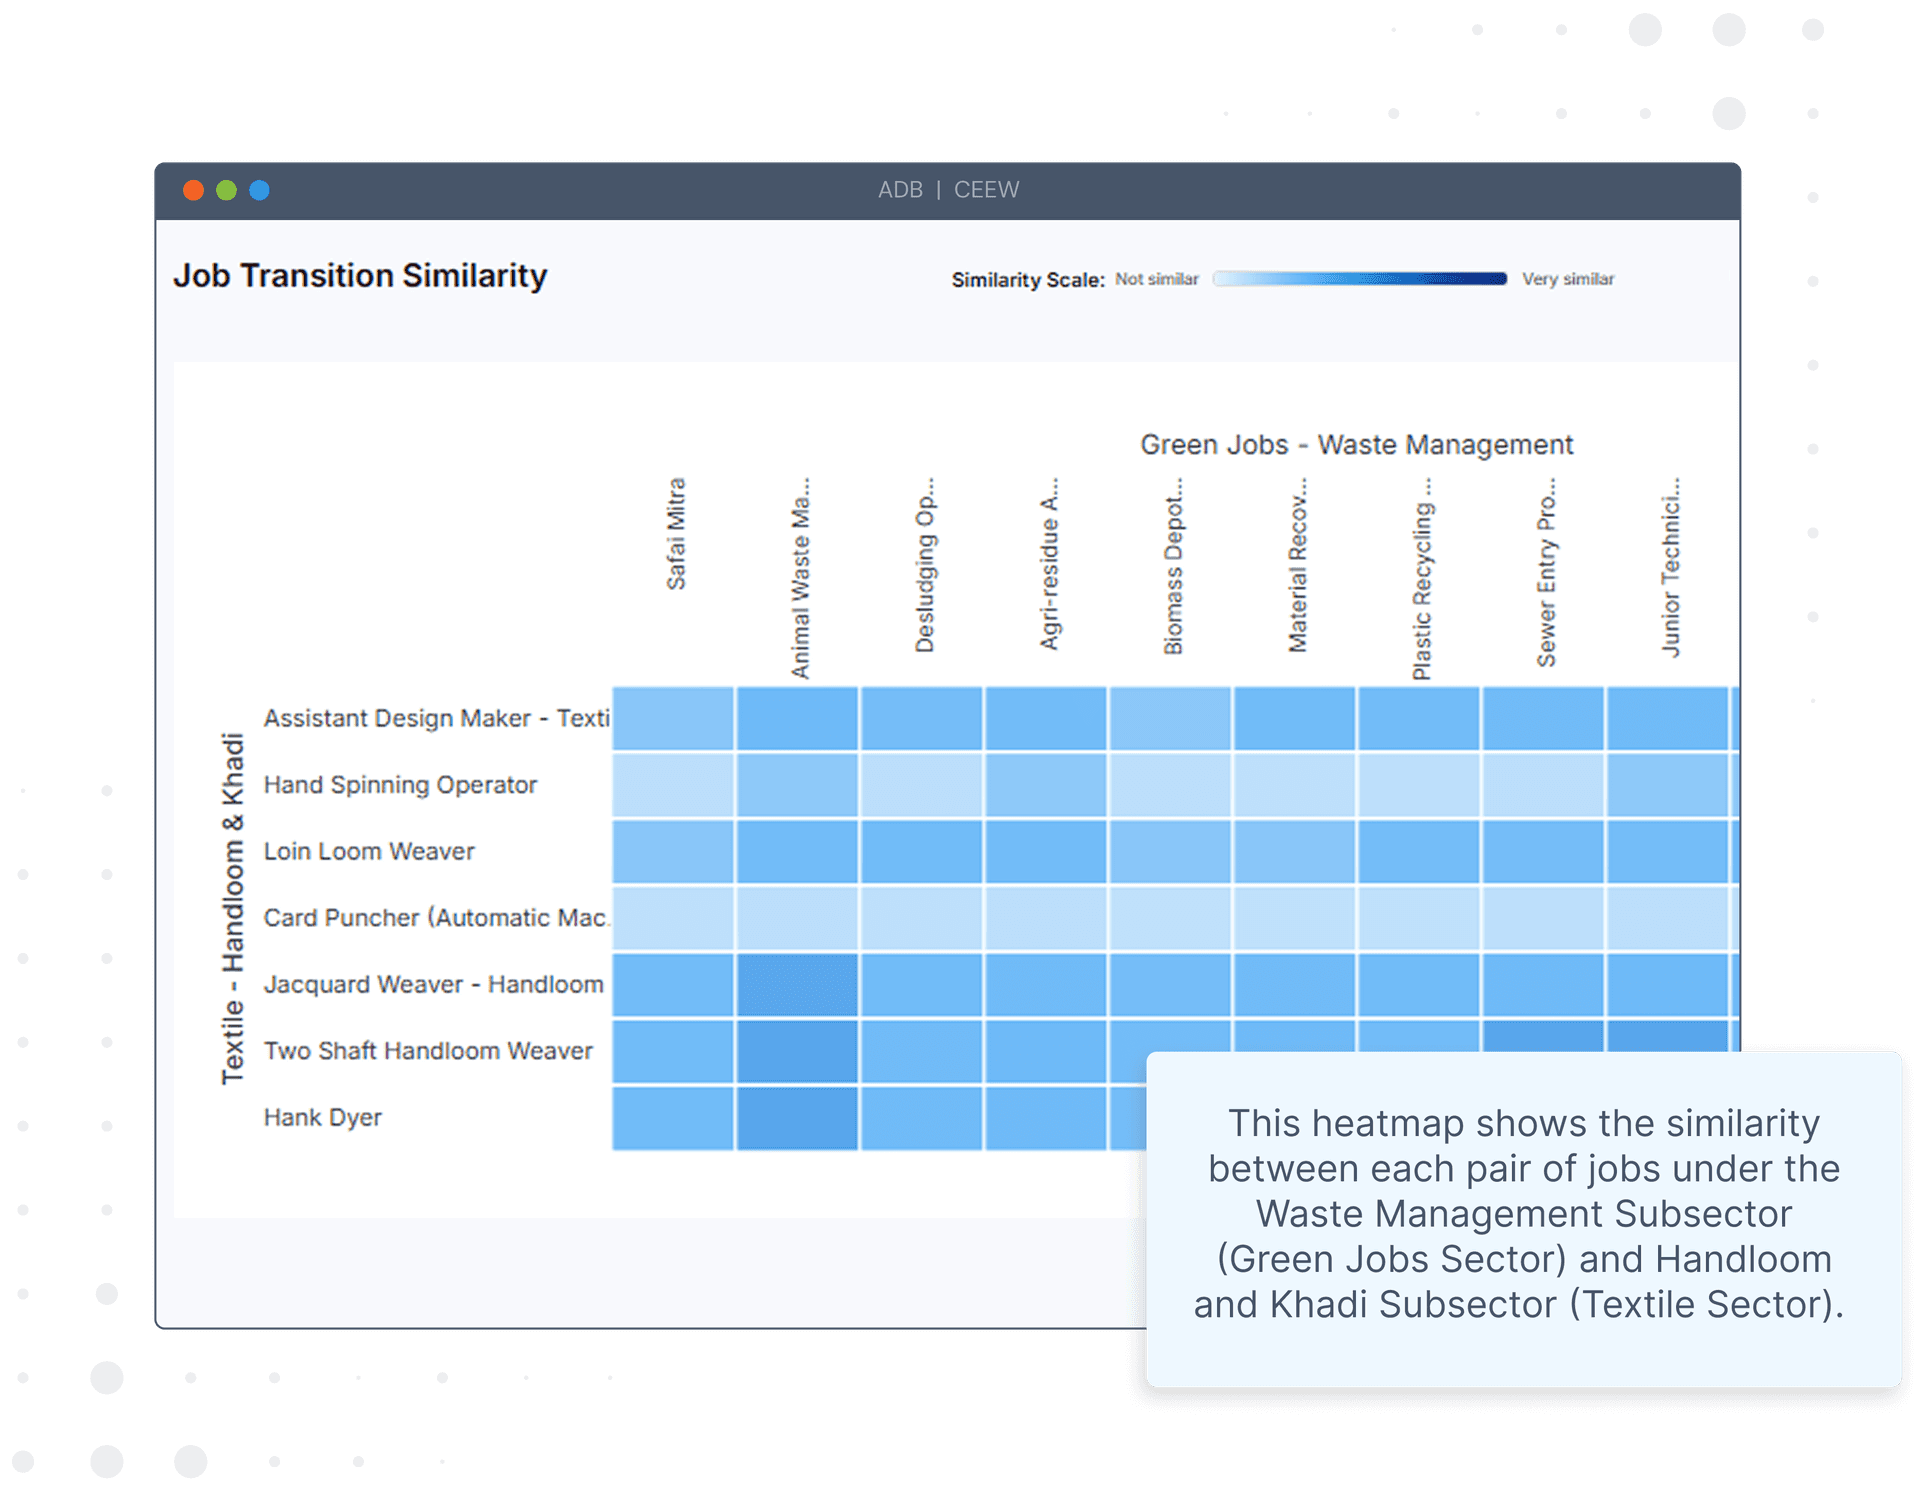Click the Job Transition Similarity heading
Image resolution: width=1920 pixels, height=1492 pixels.
point(360,275)
